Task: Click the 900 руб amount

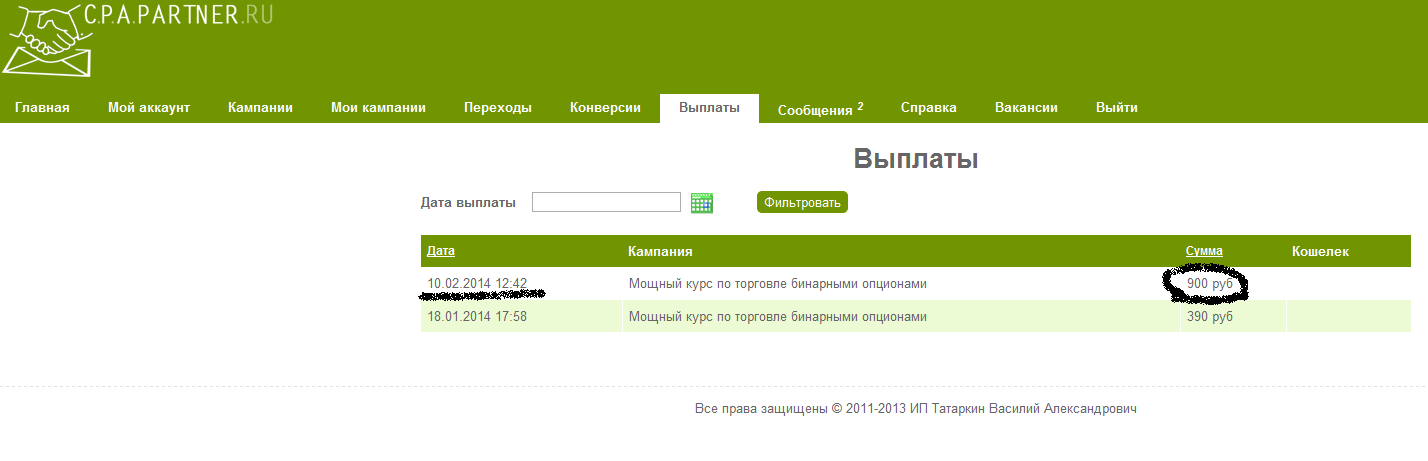Action: click(1210, 284)
